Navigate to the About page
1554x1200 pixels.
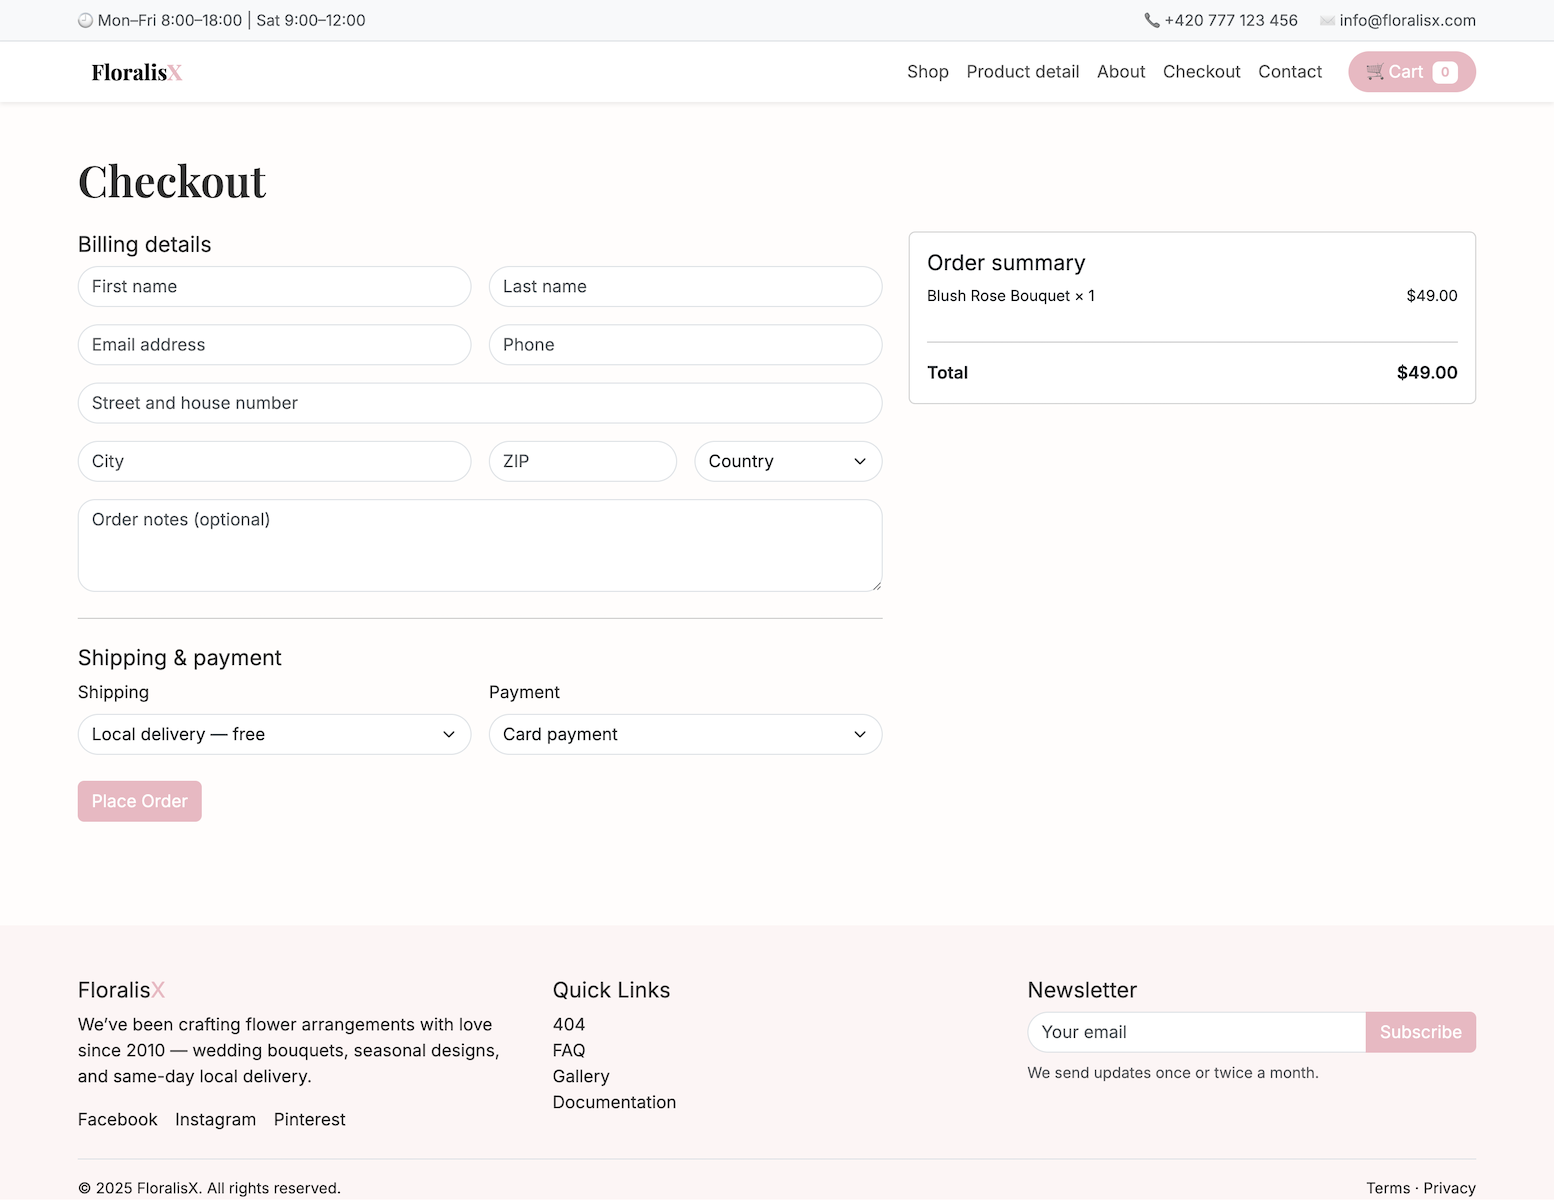coord(1120,72)
